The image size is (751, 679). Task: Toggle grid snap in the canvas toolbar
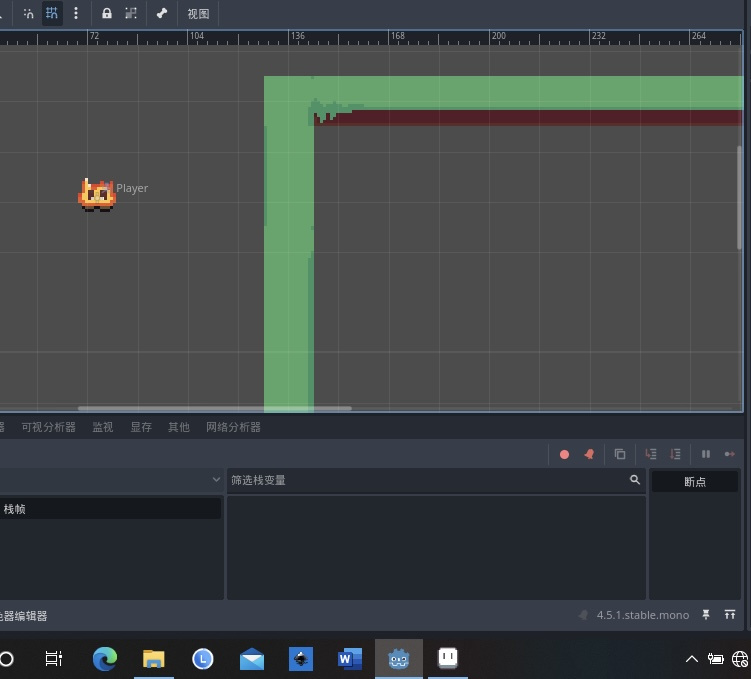52,13
